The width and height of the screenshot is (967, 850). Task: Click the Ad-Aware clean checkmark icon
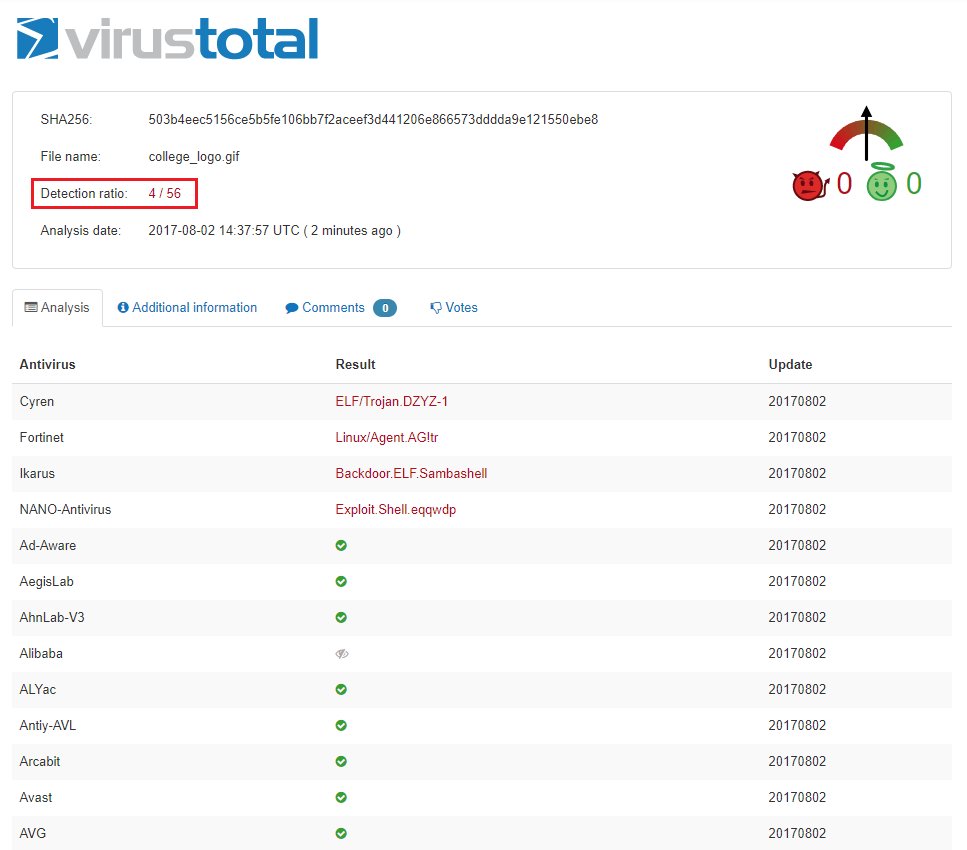(341, 545)
